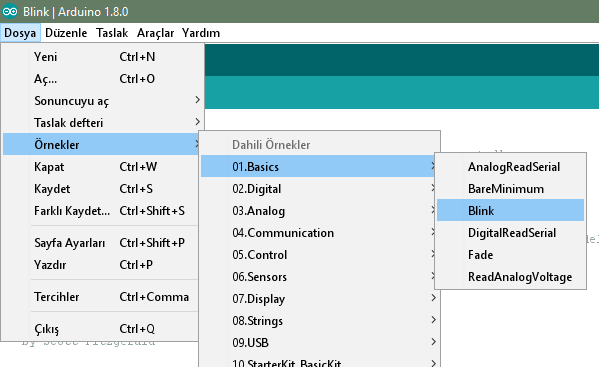The image size is (599, 367).
Task: Open the Yardım menu
Action: coord(201,33)
